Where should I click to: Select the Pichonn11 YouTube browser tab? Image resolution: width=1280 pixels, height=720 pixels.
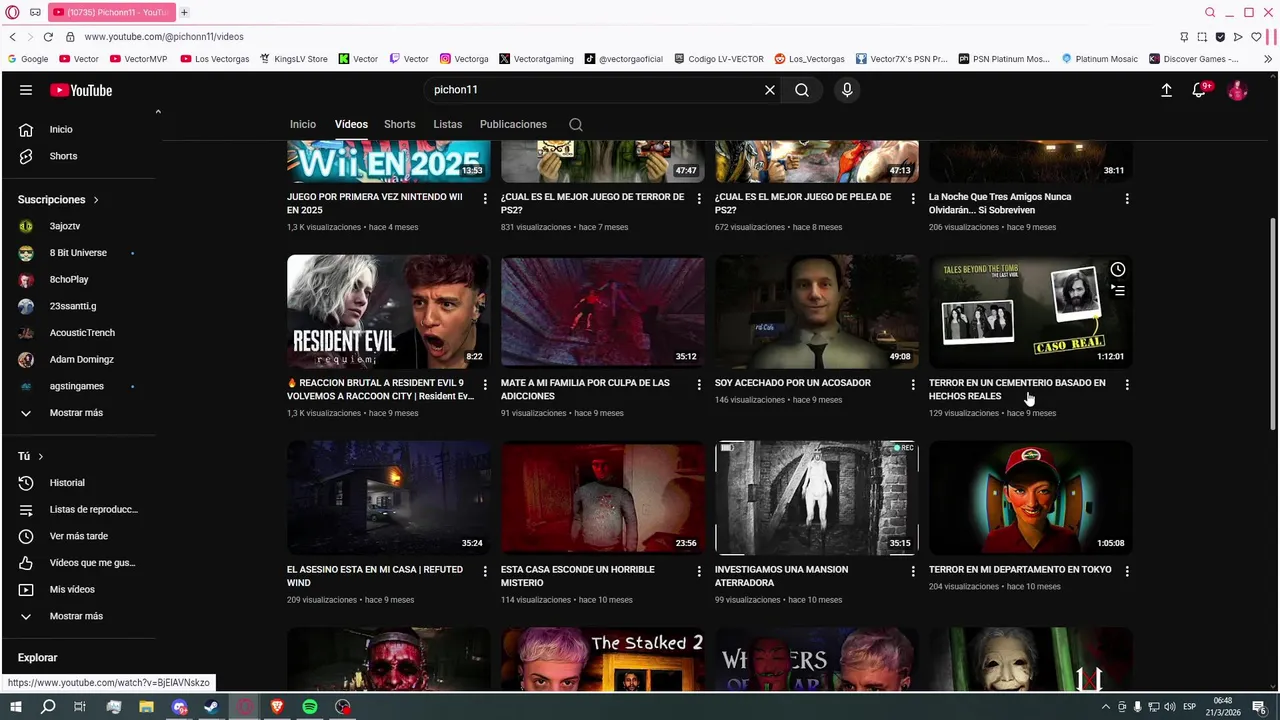(111, 12)
